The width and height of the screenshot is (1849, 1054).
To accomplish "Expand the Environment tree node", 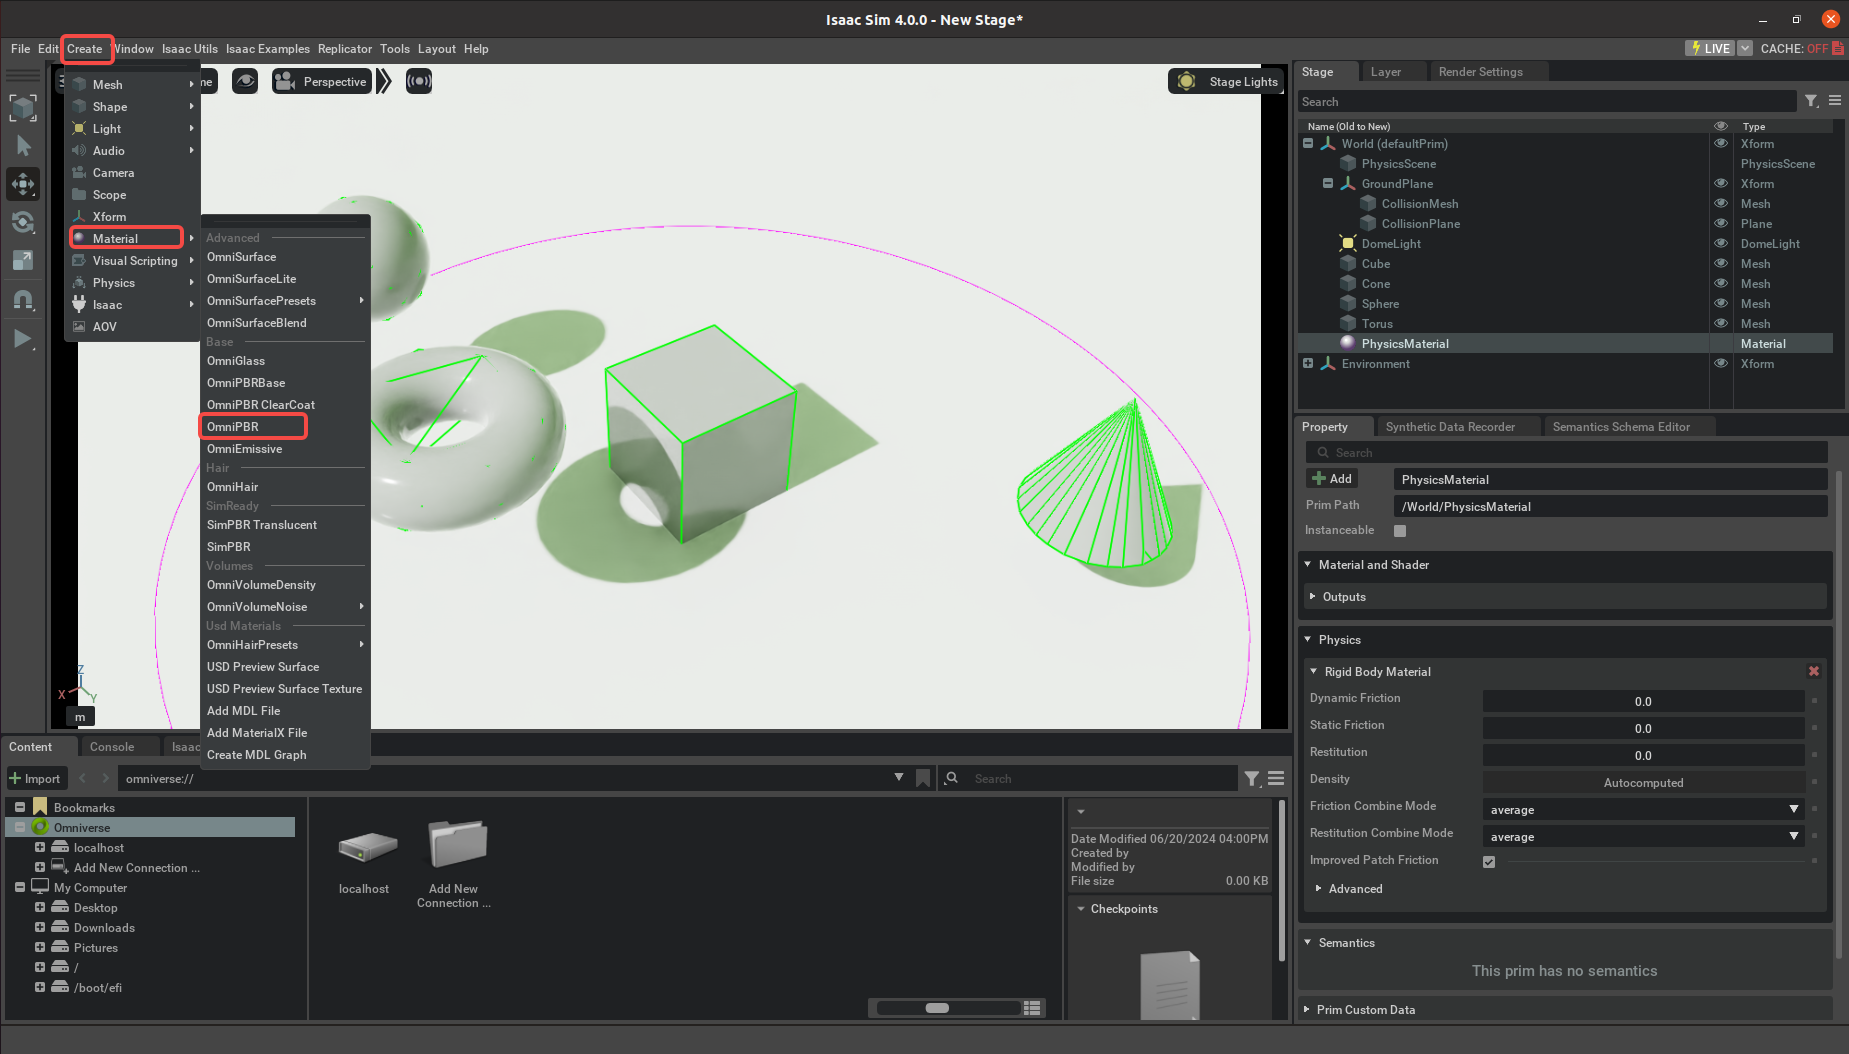I will (1308, 363).
